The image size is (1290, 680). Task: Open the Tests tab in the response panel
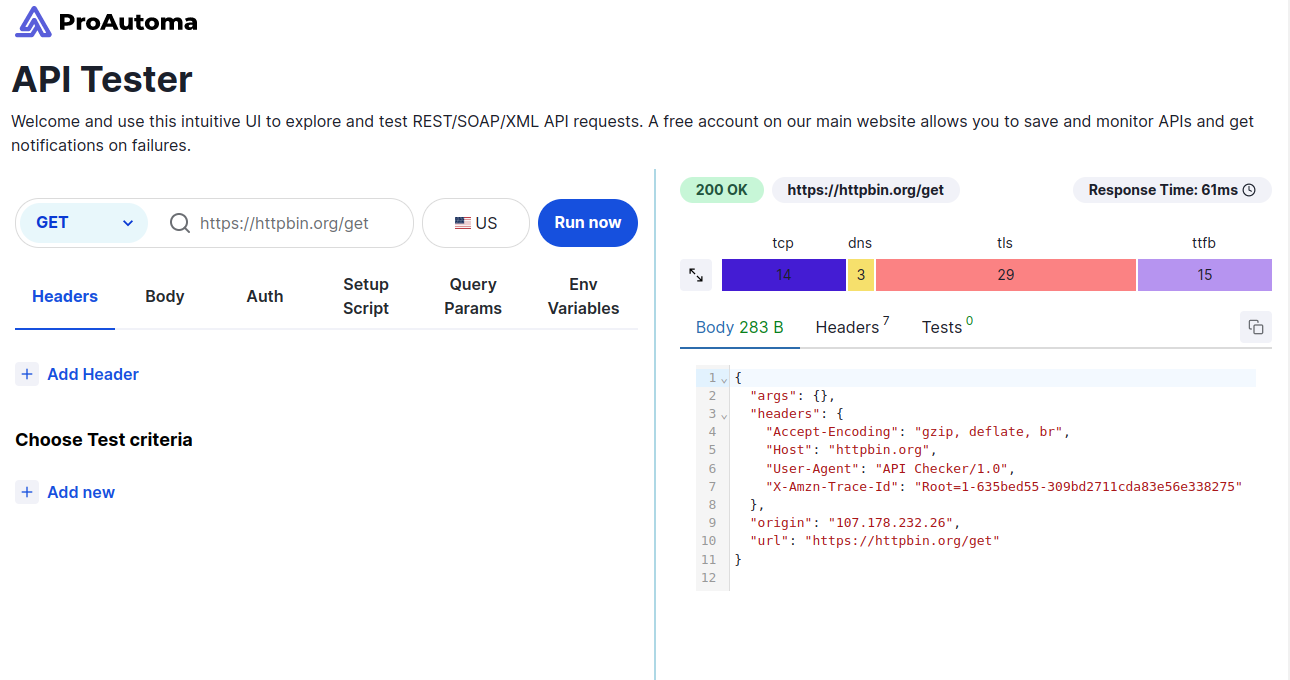pos(939,327)
